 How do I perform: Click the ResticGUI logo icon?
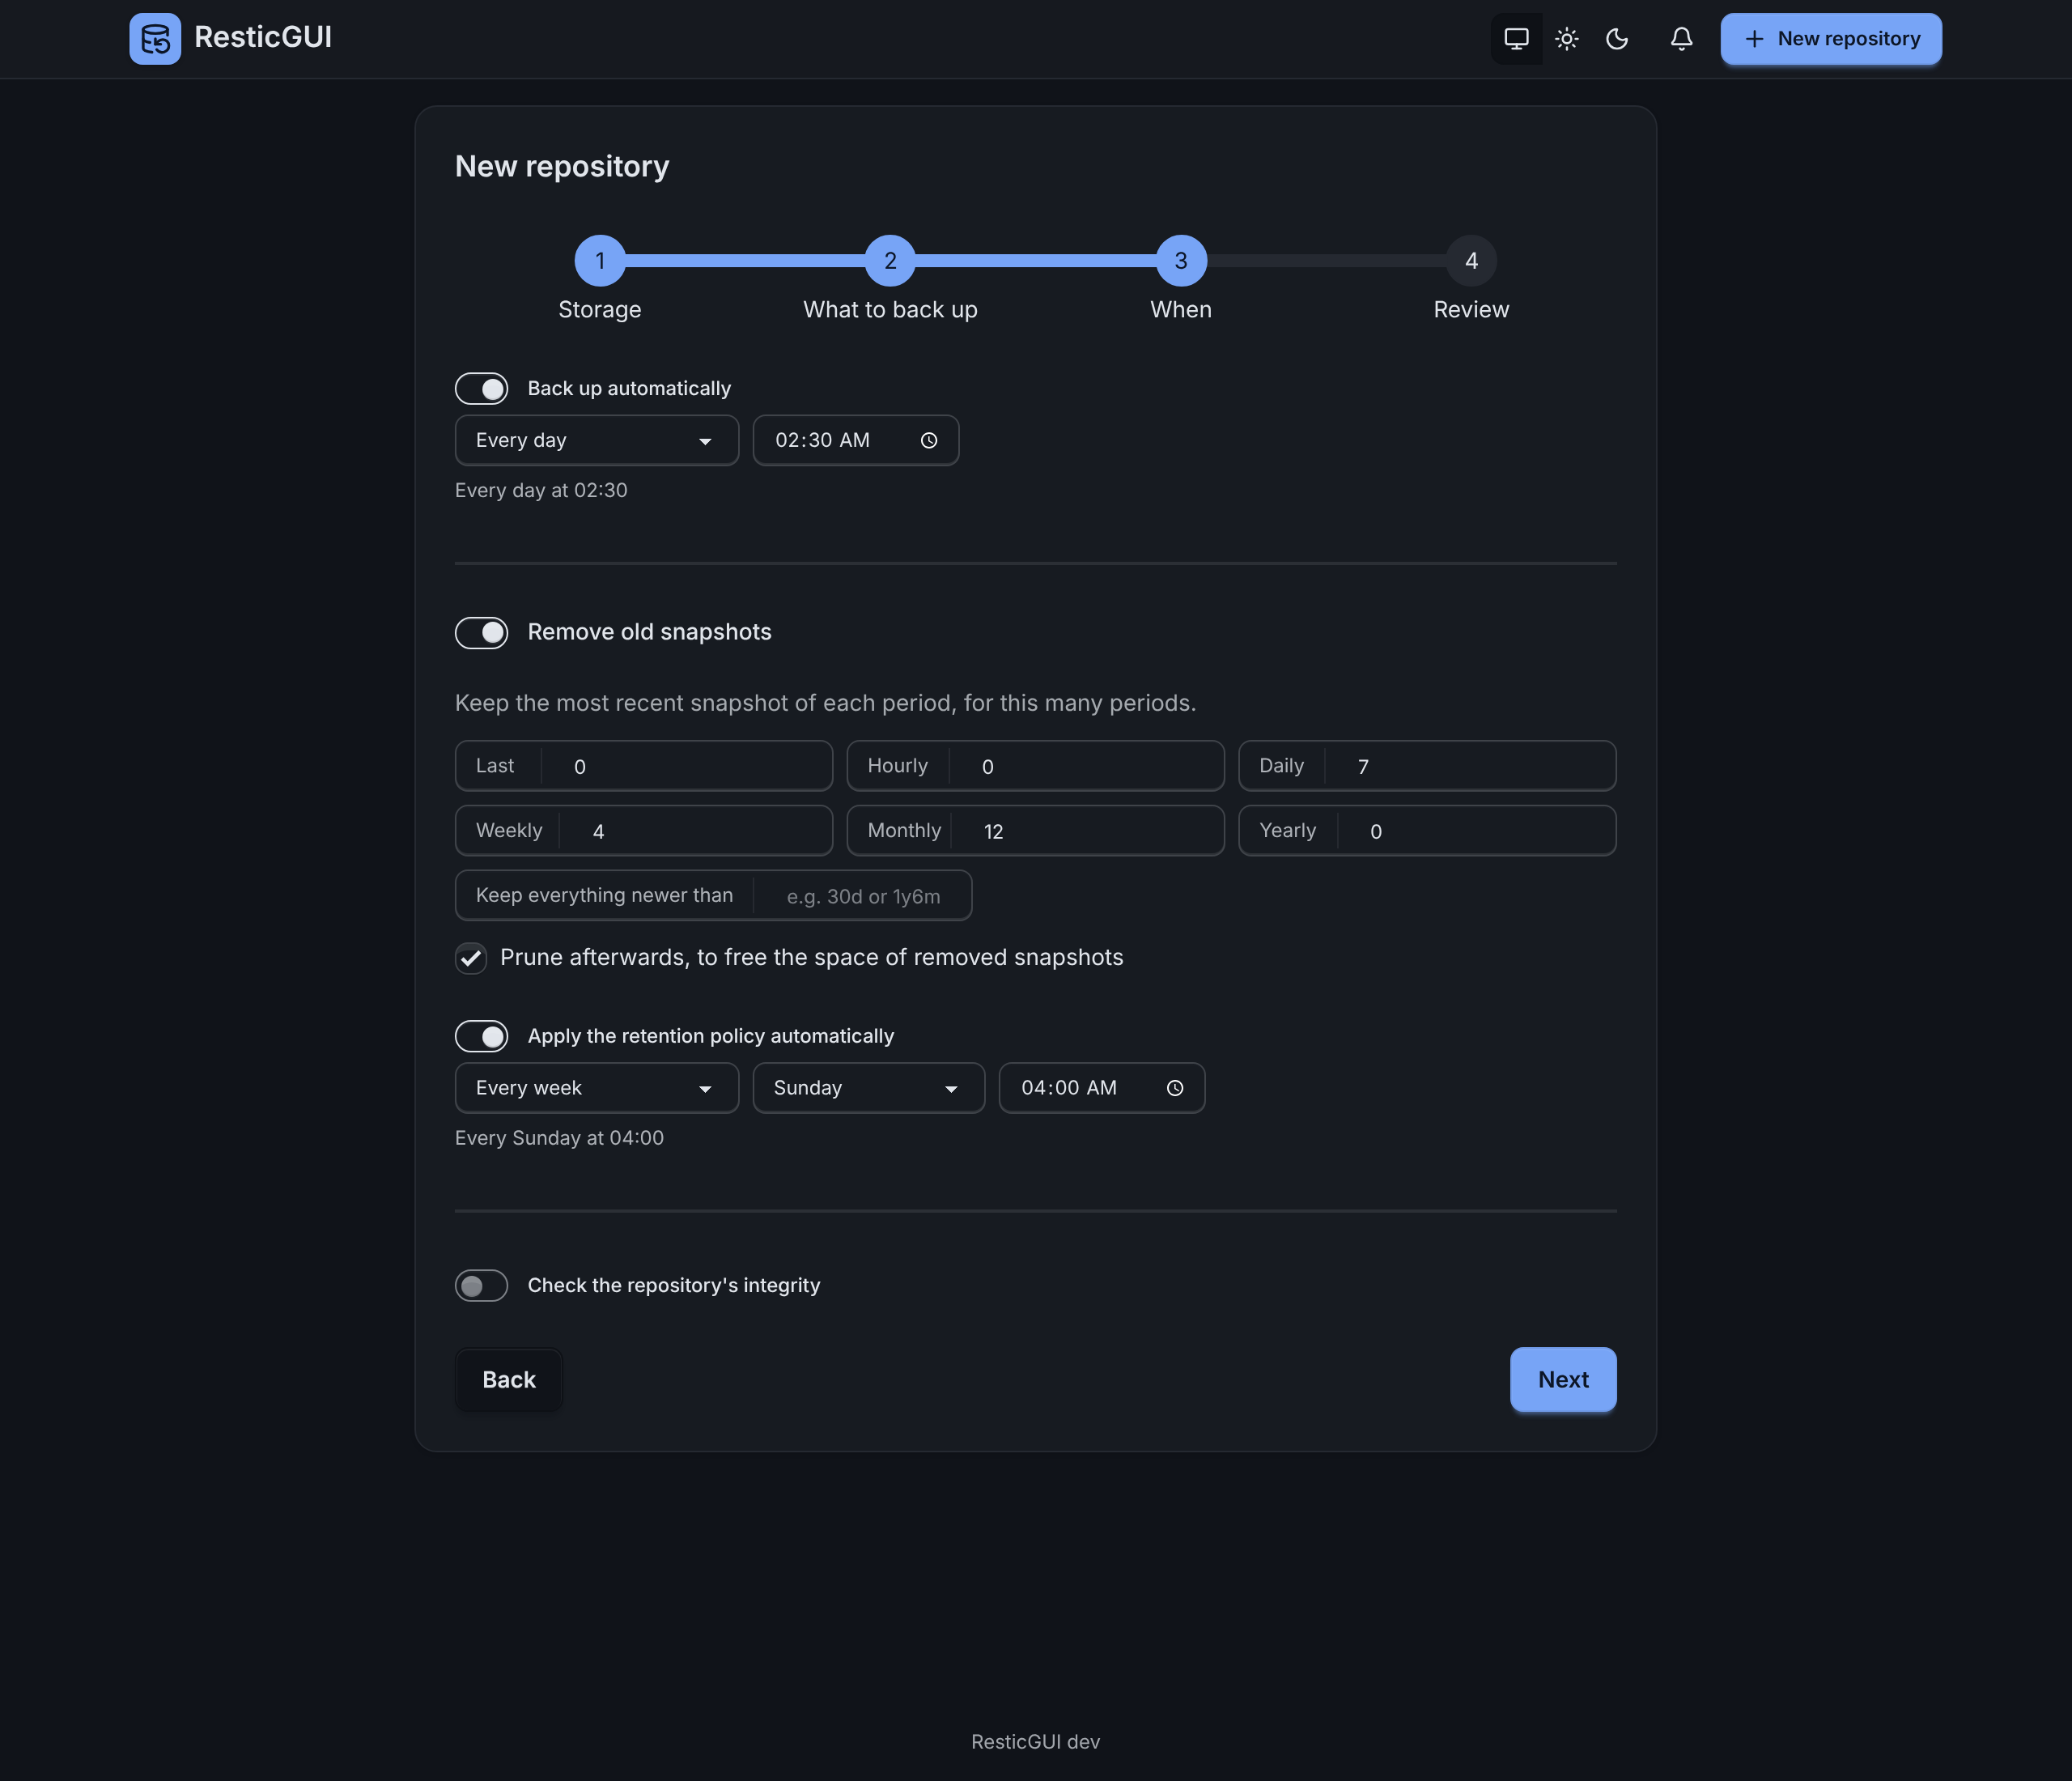coord(155,39)
